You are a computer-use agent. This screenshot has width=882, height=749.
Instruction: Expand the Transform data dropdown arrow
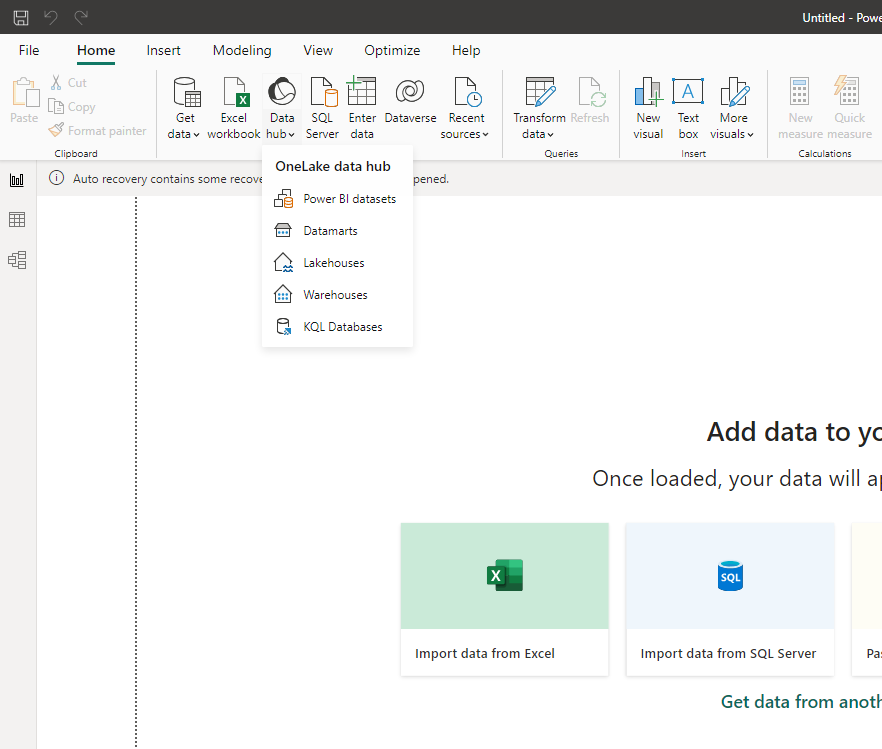551,135
